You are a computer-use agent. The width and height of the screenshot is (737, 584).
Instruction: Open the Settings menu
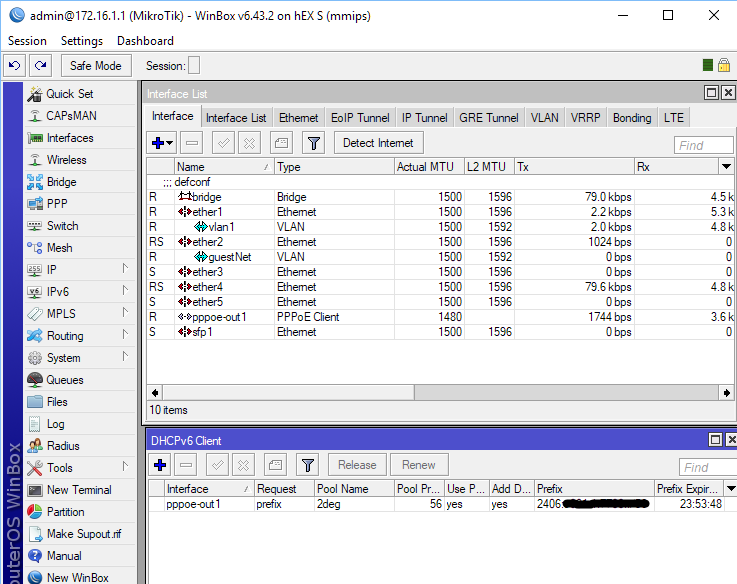point(82,41)
